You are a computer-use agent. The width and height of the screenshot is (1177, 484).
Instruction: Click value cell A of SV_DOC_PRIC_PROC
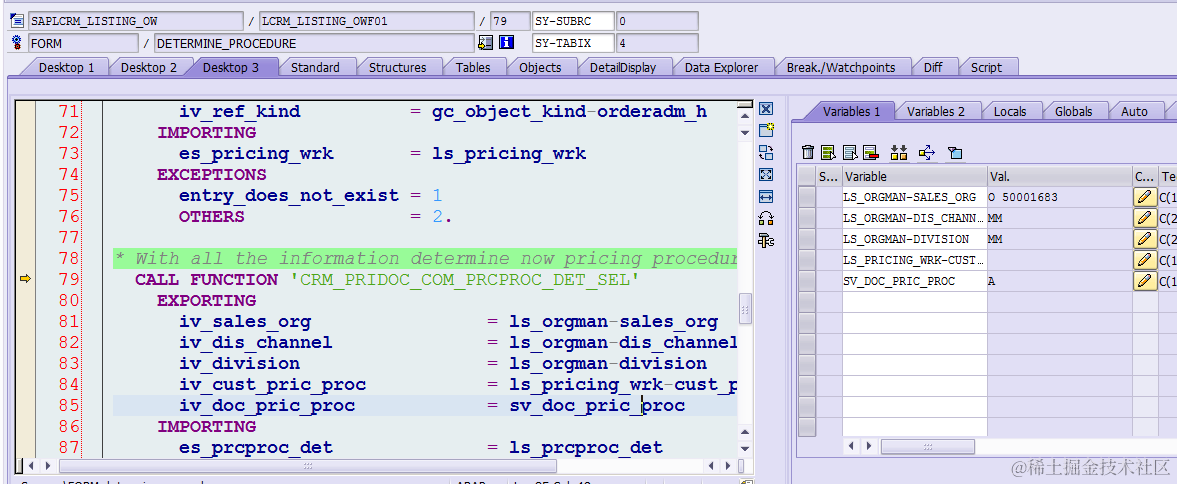[1059, 281]
